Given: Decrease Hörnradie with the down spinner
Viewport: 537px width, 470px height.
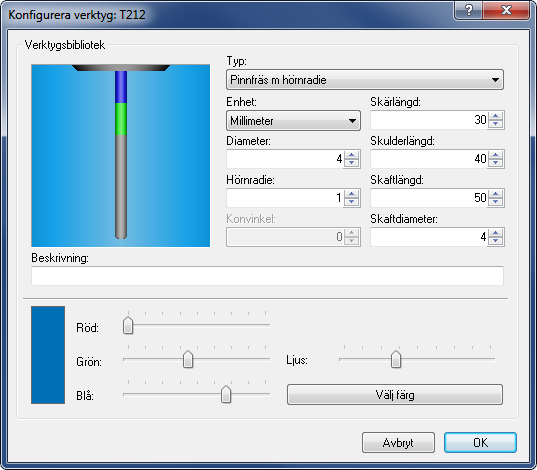Looking at the screenshot, I should 351,202.
